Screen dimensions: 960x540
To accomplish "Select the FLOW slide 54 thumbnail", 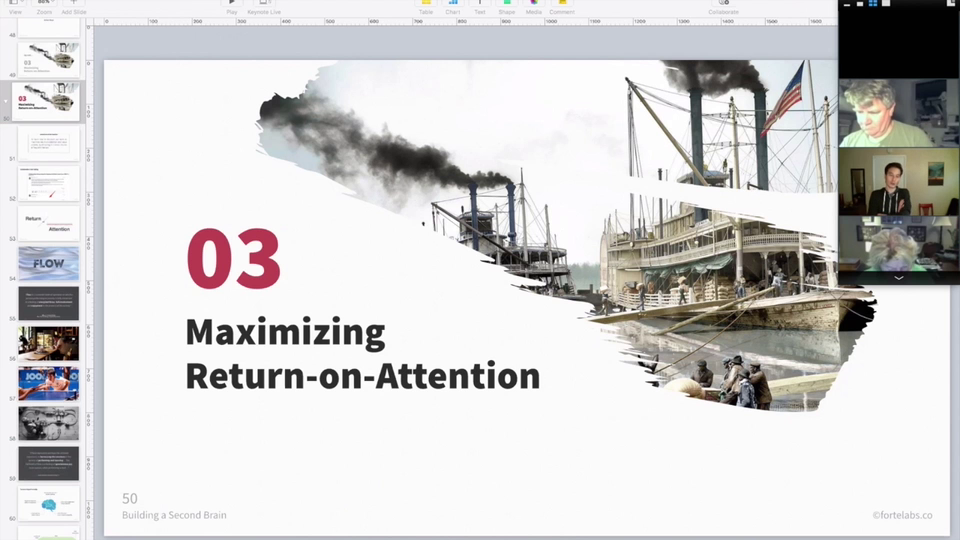I will 48,263.
